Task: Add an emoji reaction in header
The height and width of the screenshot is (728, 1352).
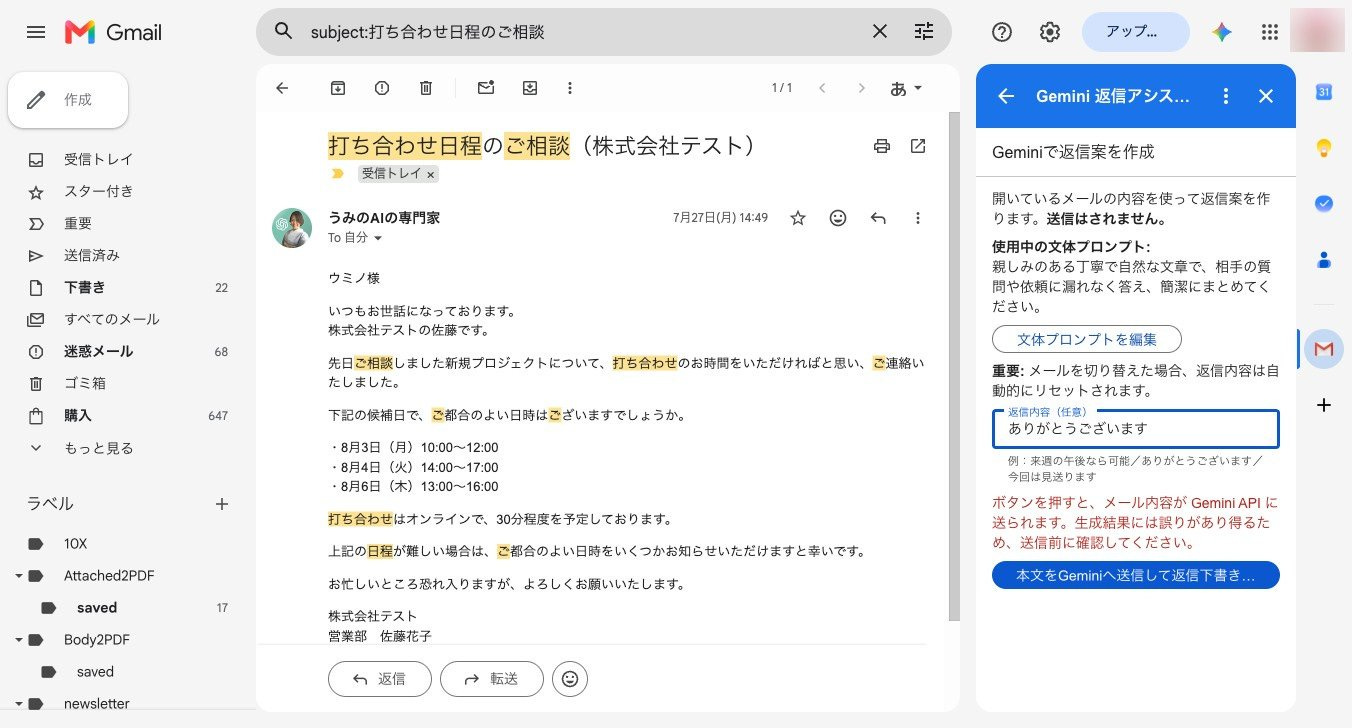Action: pyautogui.click(x=838, y=218)
